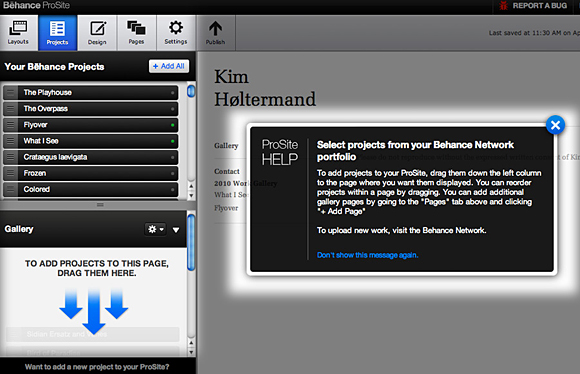The width and height of the screenshot is (580, 374).
Task: Click the projects list scrollbar thumb
Action: tap(191, 91)
